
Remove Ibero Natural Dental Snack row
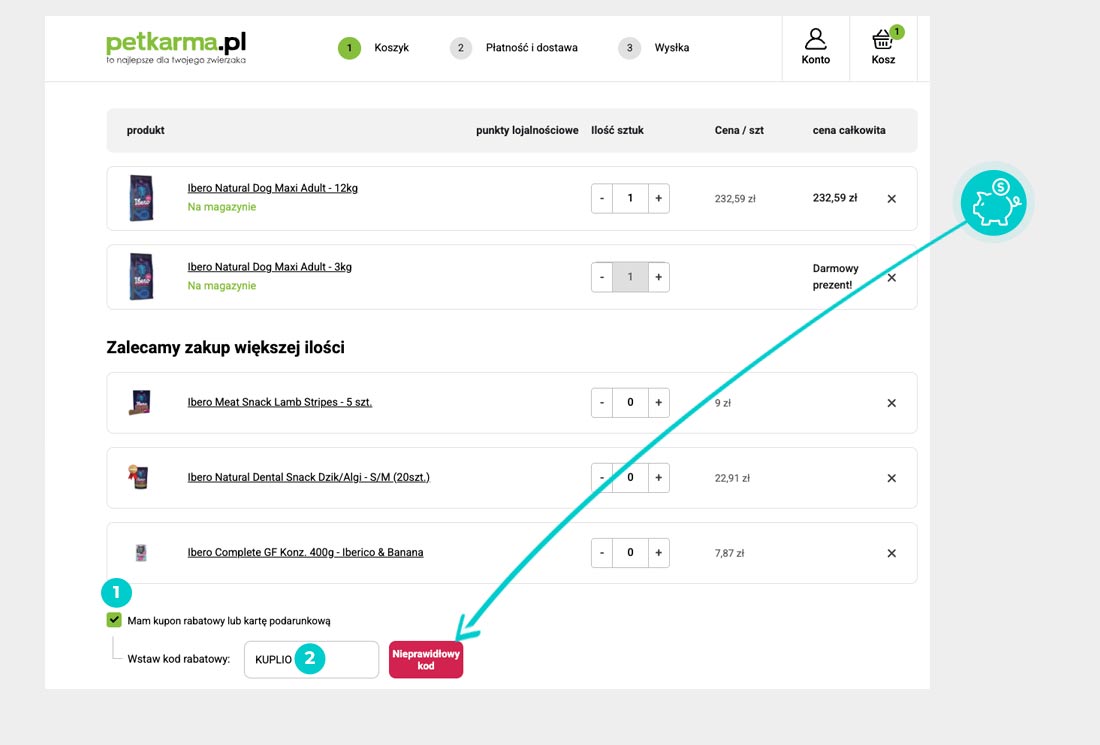[x=891, y=478]
